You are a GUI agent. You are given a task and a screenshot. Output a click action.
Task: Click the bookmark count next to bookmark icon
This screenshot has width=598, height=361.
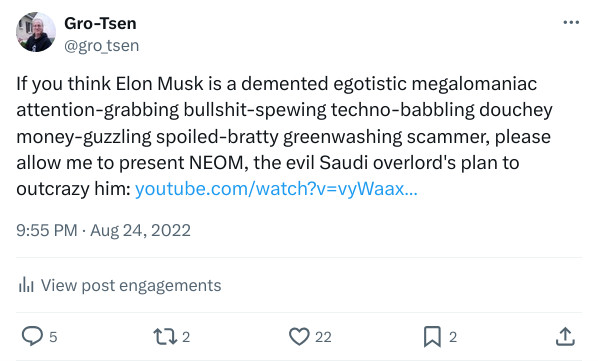(x=453, y=337)
